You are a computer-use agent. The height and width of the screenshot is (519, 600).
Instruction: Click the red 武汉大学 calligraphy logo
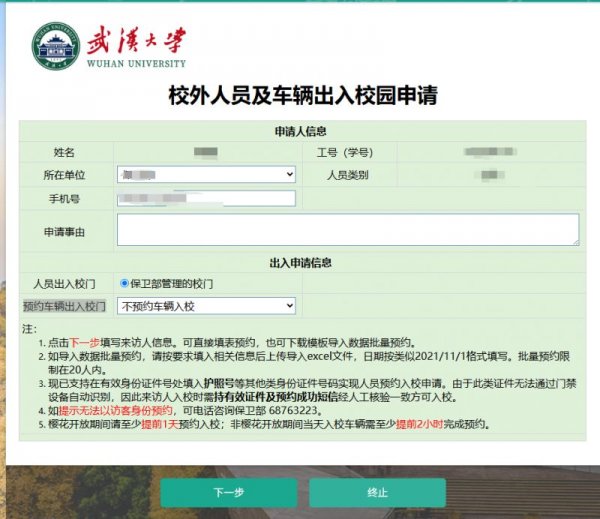click(x=137, y=40)
